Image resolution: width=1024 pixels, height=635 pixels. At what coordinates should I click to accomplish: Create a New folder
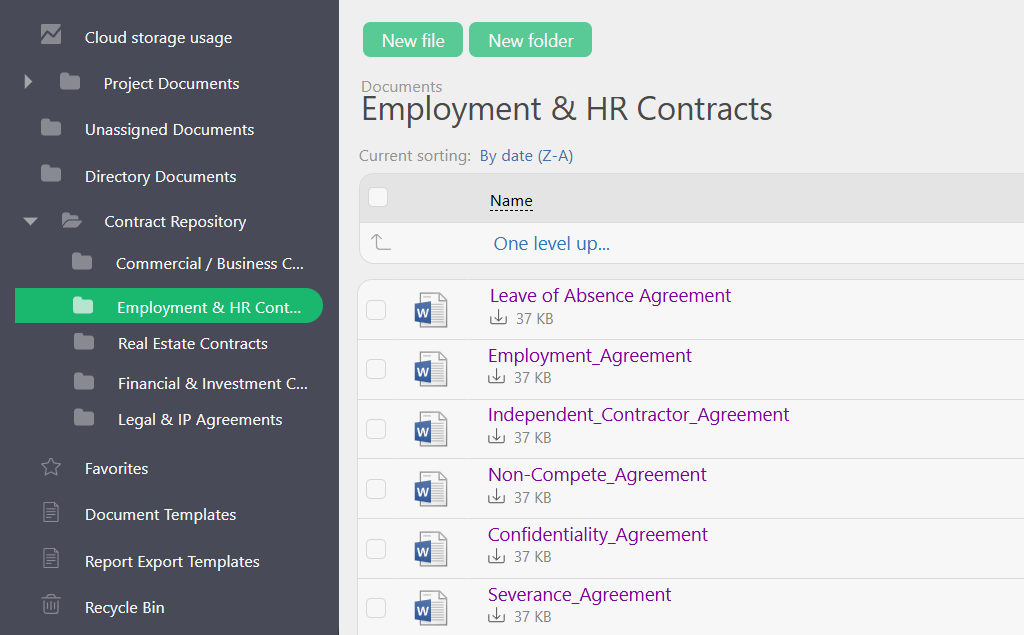pos(530,40)
